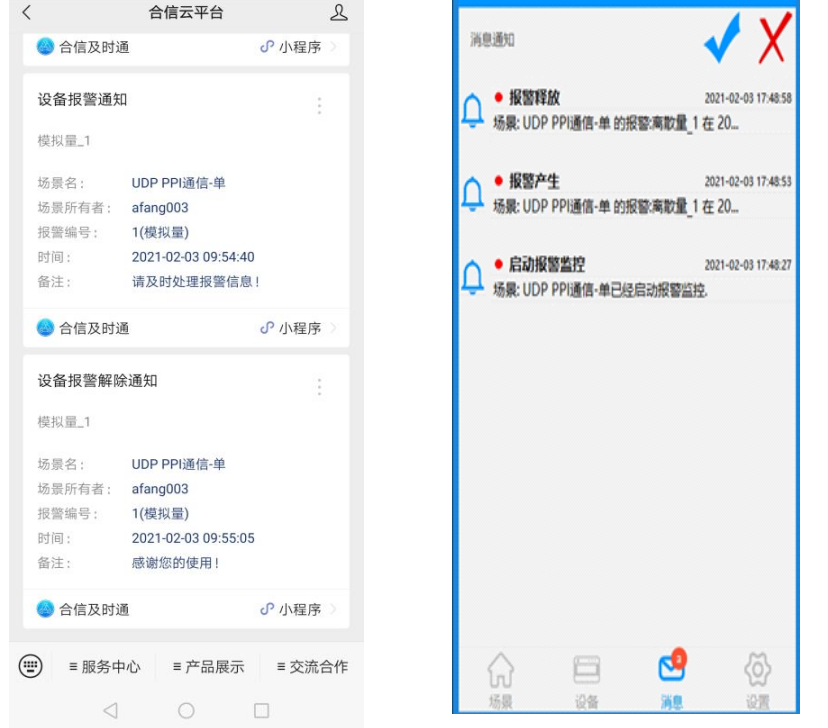This screenshot has width=828, height=728.
Task: Confirm with the blue checkmark icon
Action: (x=723, y=39)
